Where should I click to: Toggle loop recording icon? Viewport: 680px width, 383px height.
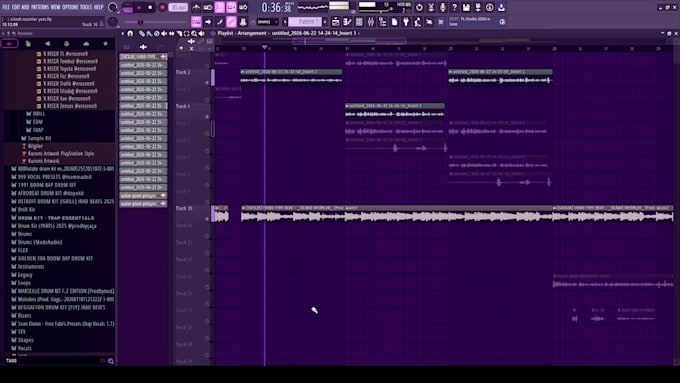(243, 7)
